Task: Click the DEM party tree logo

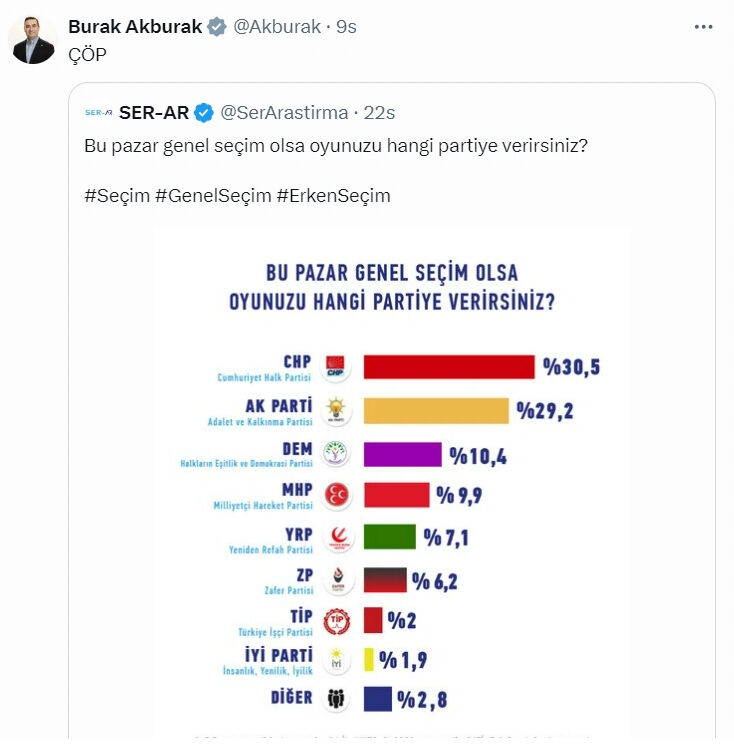Action: 338,454
